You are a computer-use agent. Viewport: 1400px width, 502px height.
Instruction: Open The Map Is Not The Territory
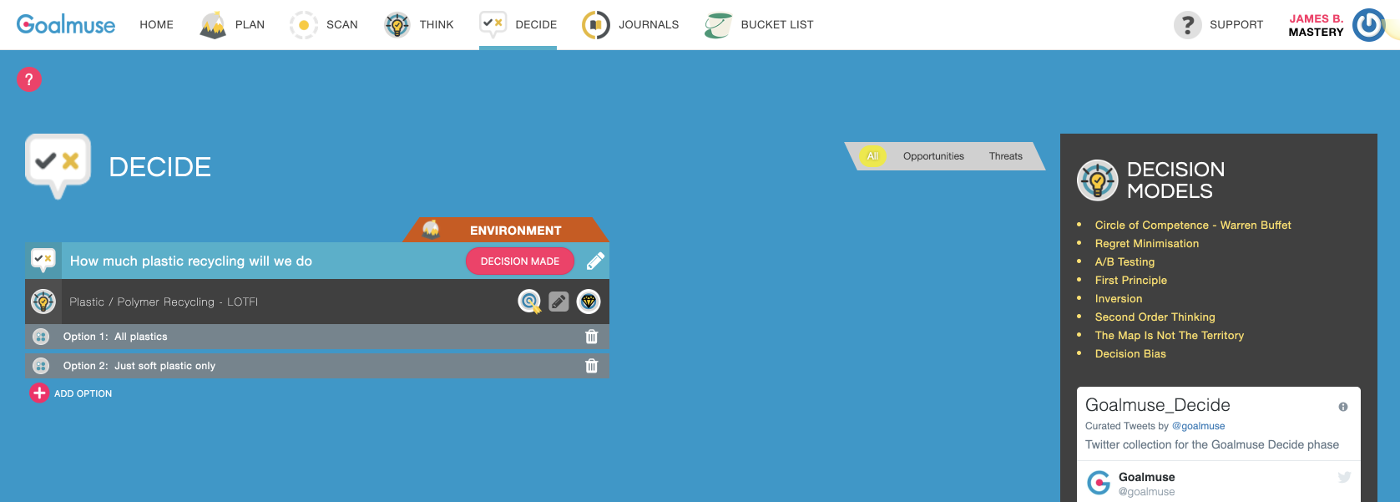pyautogui.click(x=1170, y=335)
